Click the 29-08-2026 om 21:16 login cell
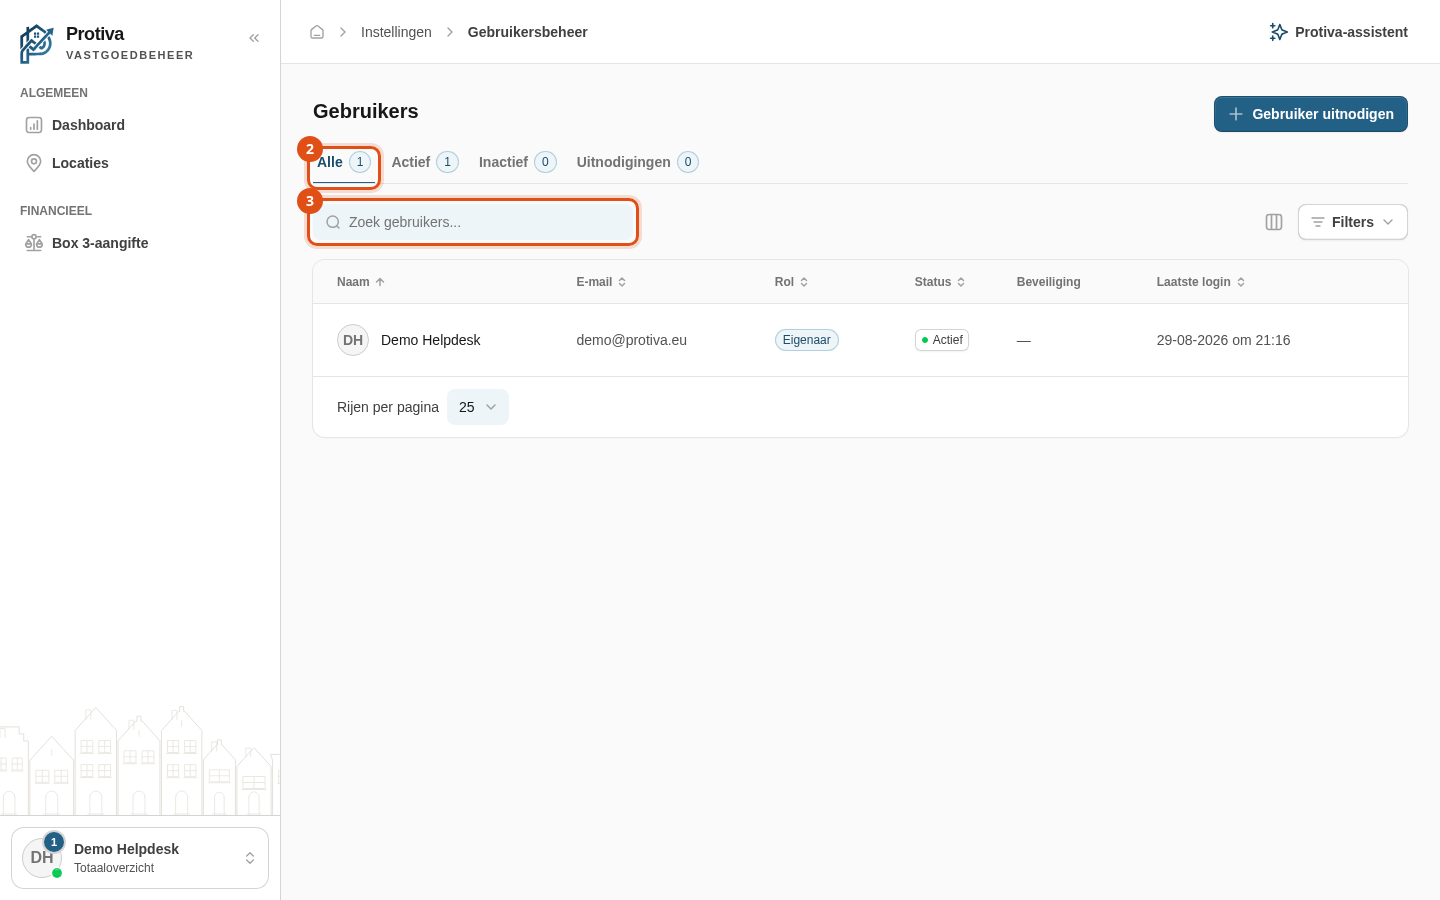Viewport: 1440px width, 900px height. 1224,340
